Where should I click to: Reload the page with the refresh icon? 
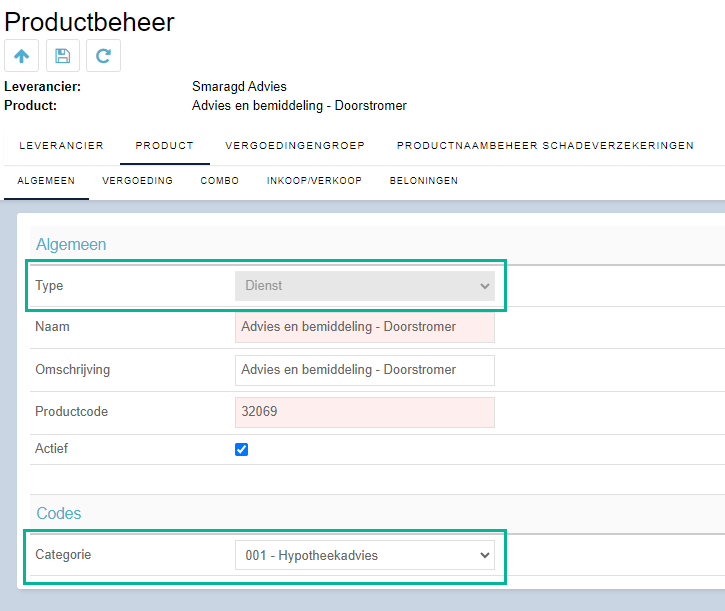(104, 56)
